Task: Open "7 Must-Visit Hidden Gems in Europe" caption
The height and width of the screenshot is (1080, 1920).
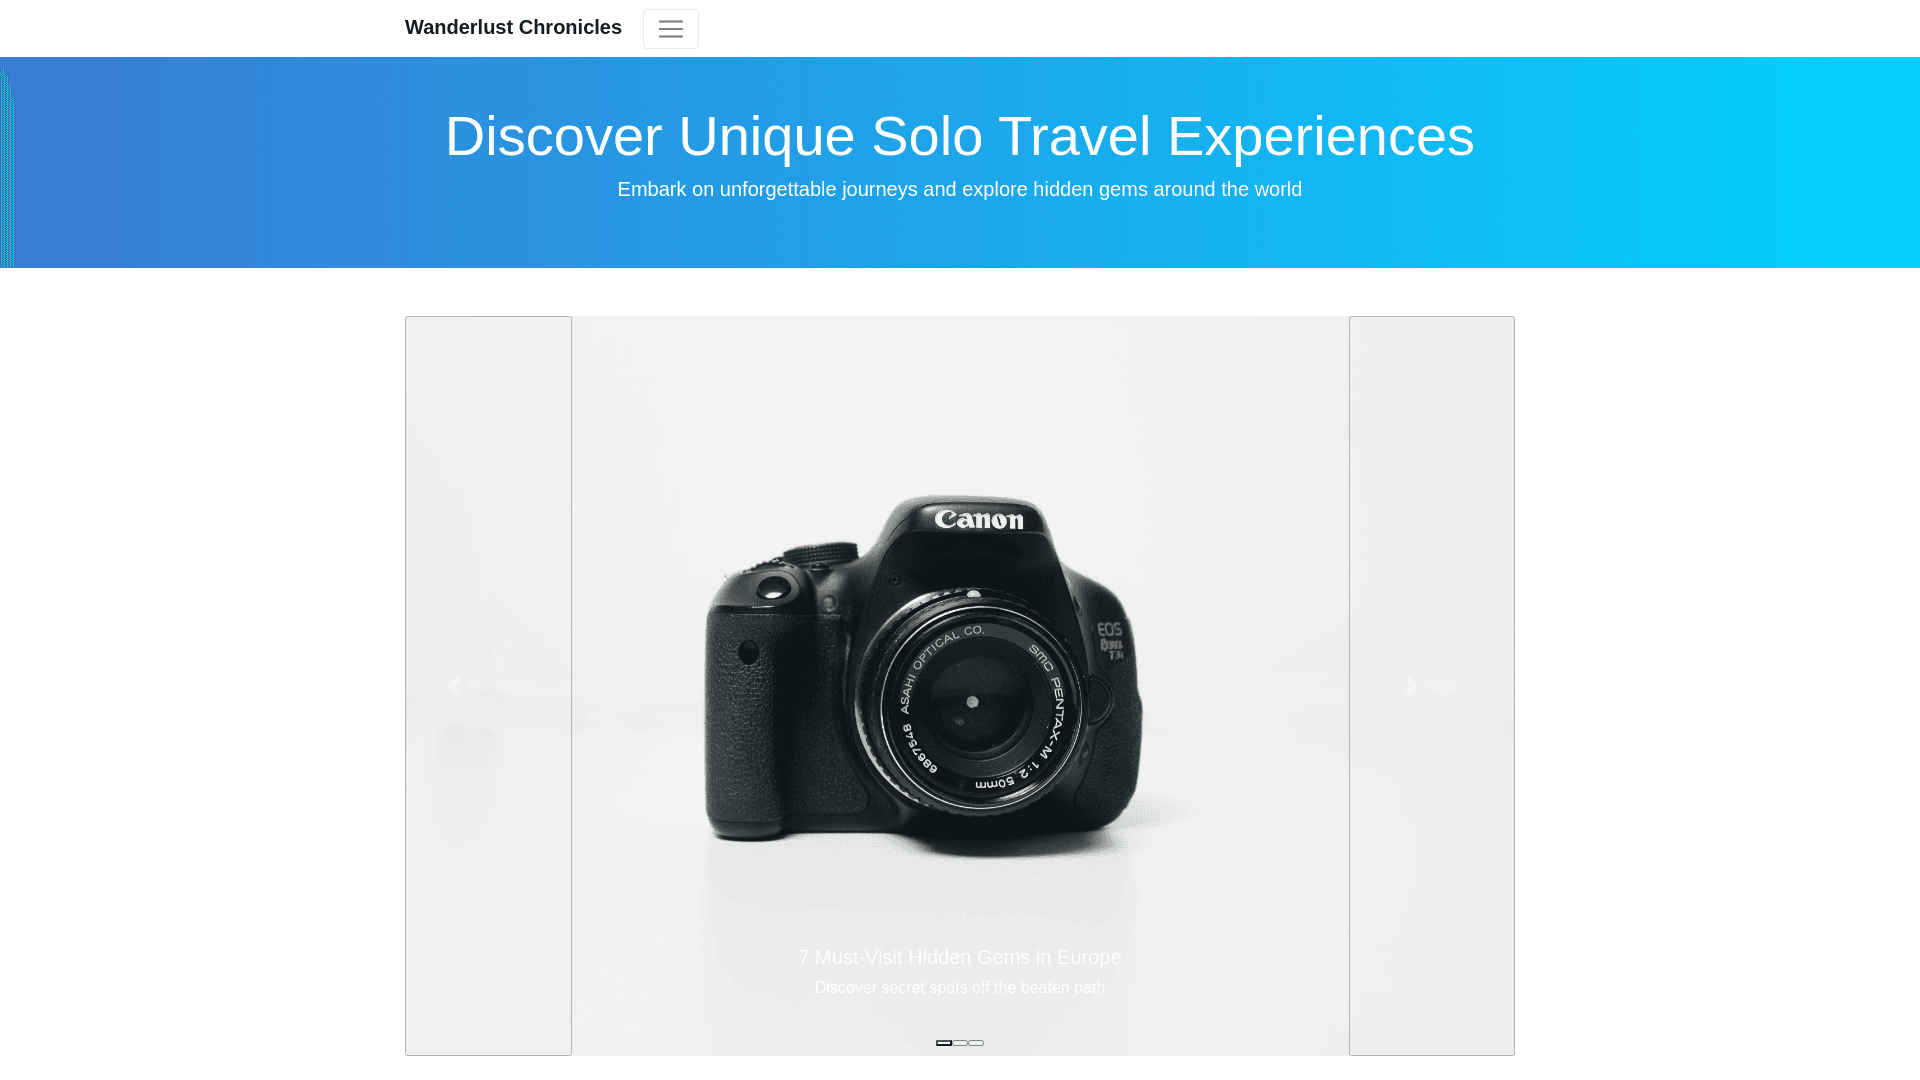Action: [960, 957]
